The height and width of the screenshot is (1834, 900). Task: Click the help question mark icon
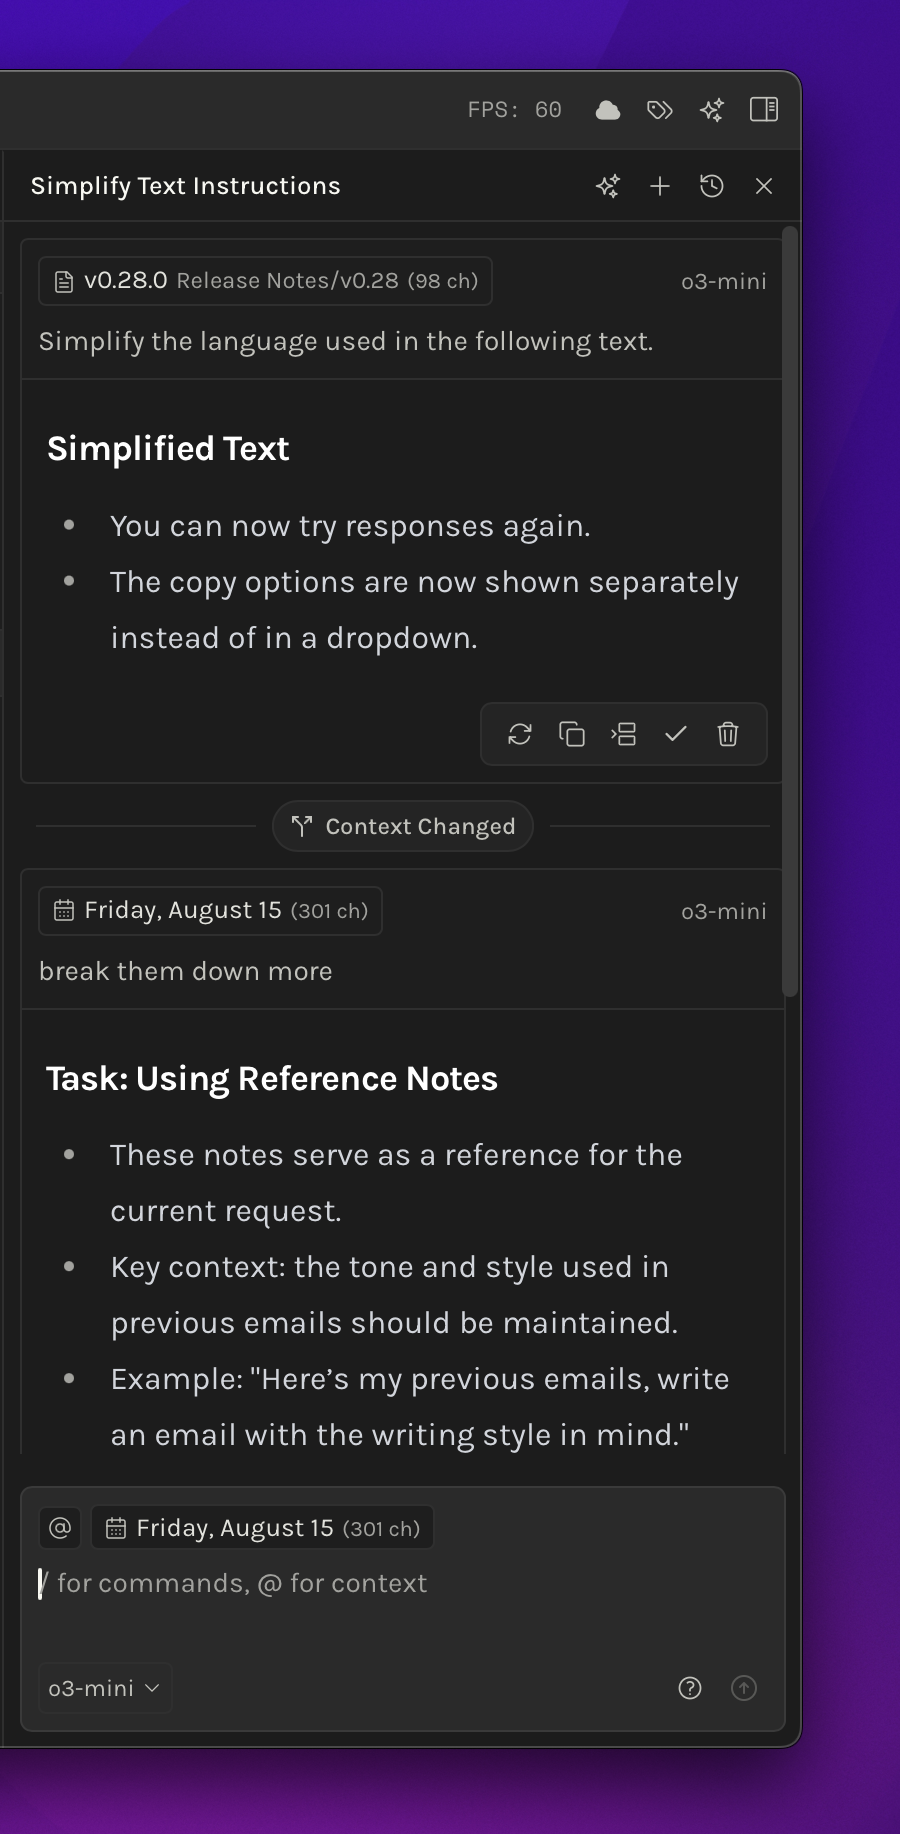coord(690,1688)
